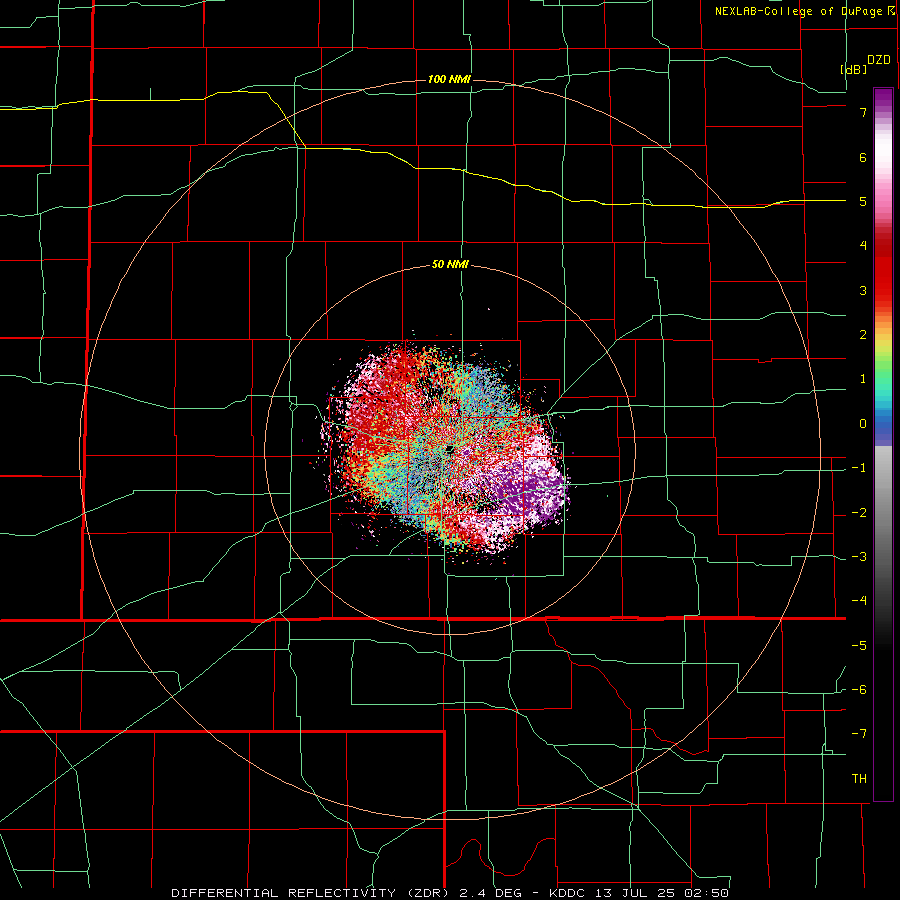The width and height of the screenshot is (900, 900).
Task: Click the TH threshold label
Action: pyautogui.click(x=859, y=779)
